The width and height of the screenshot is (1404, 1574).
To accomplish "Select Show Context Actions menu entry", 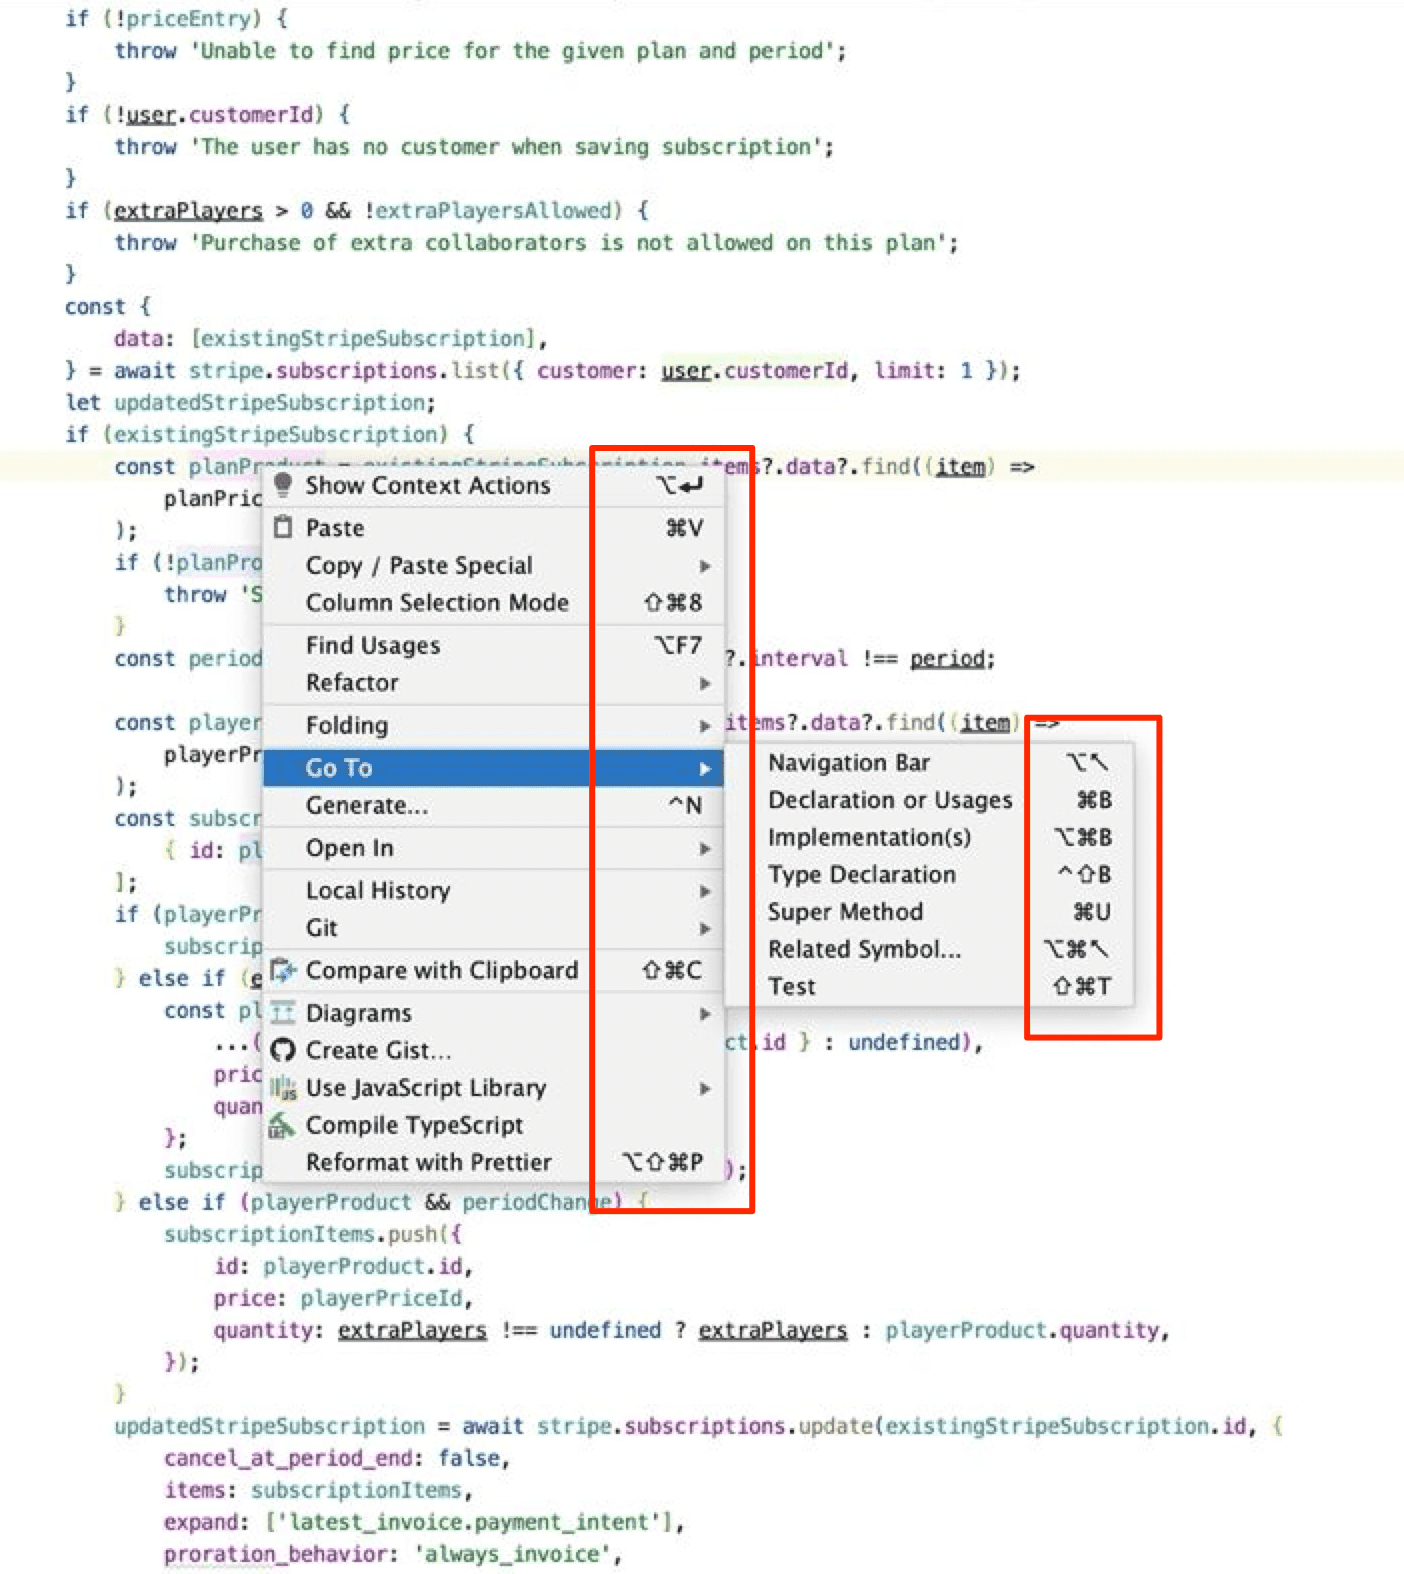I will (493, 485).
